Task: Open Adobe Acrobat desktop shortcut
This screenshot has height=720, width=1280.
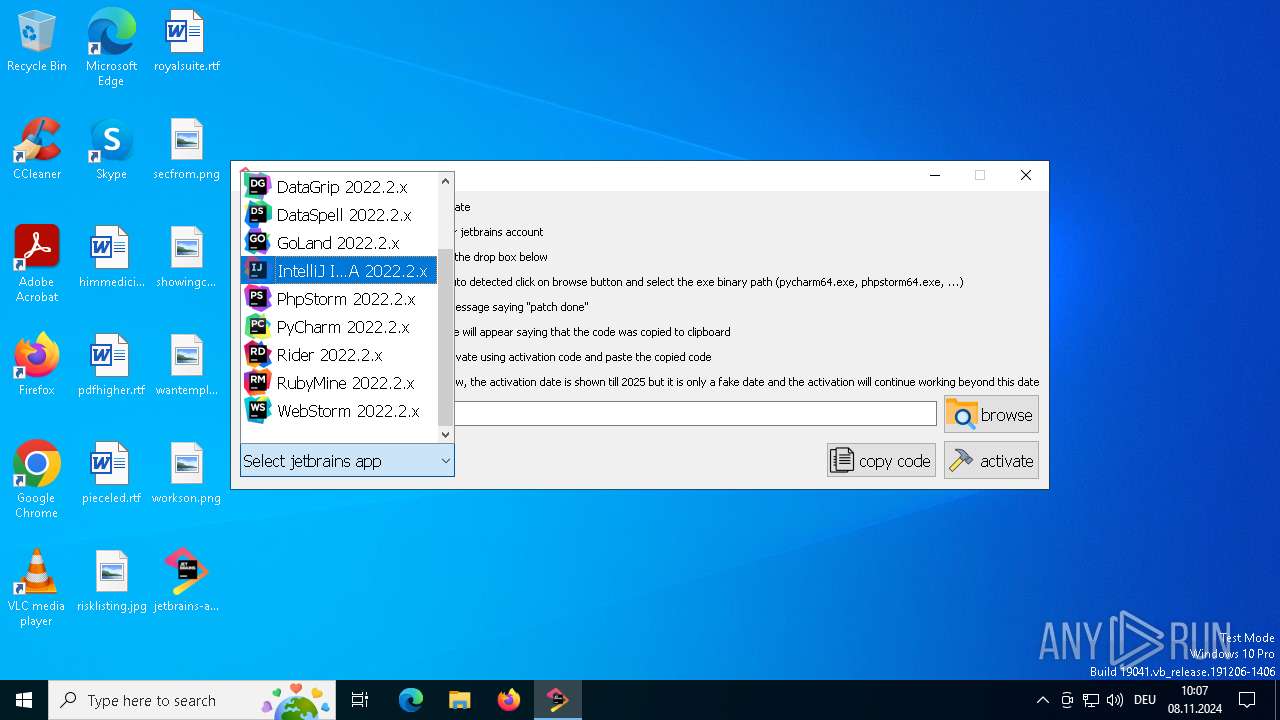Action: (37, 264)
